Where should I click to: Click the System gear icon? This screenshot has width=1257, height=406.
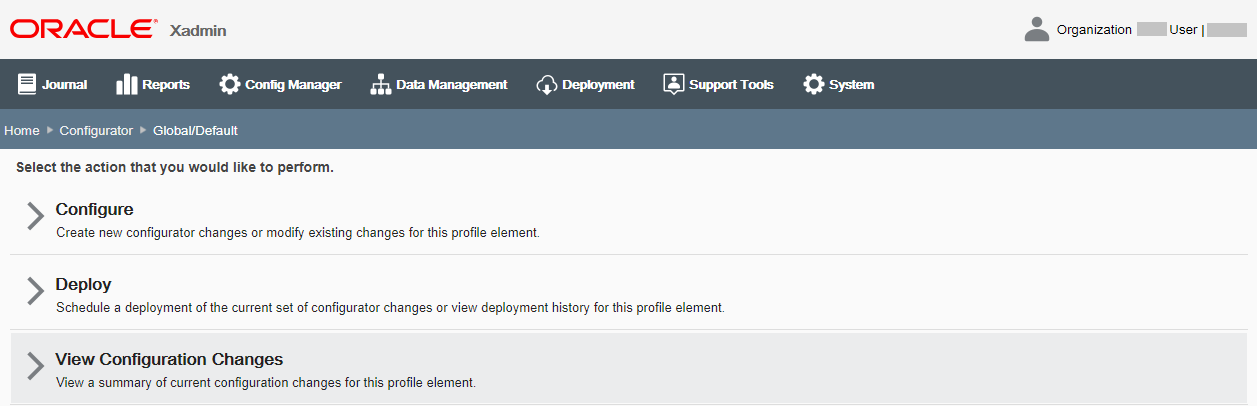pos(814,84)
